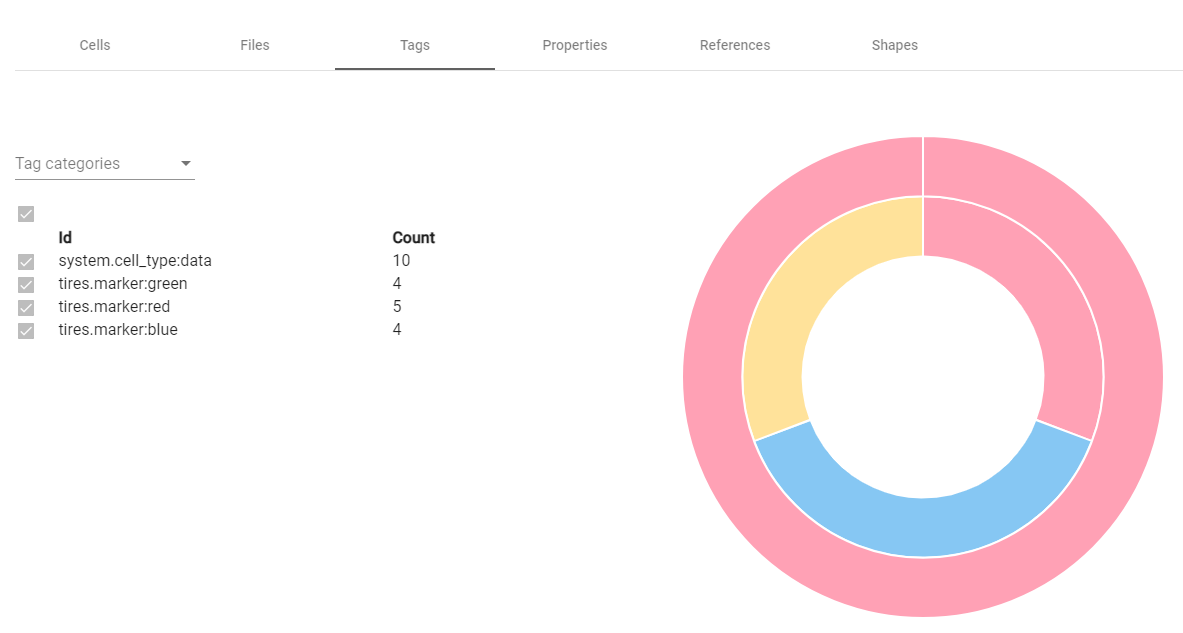The image size is (1183, 633).
Task: Select the Tags tab
Action: [x=415, y=45]
